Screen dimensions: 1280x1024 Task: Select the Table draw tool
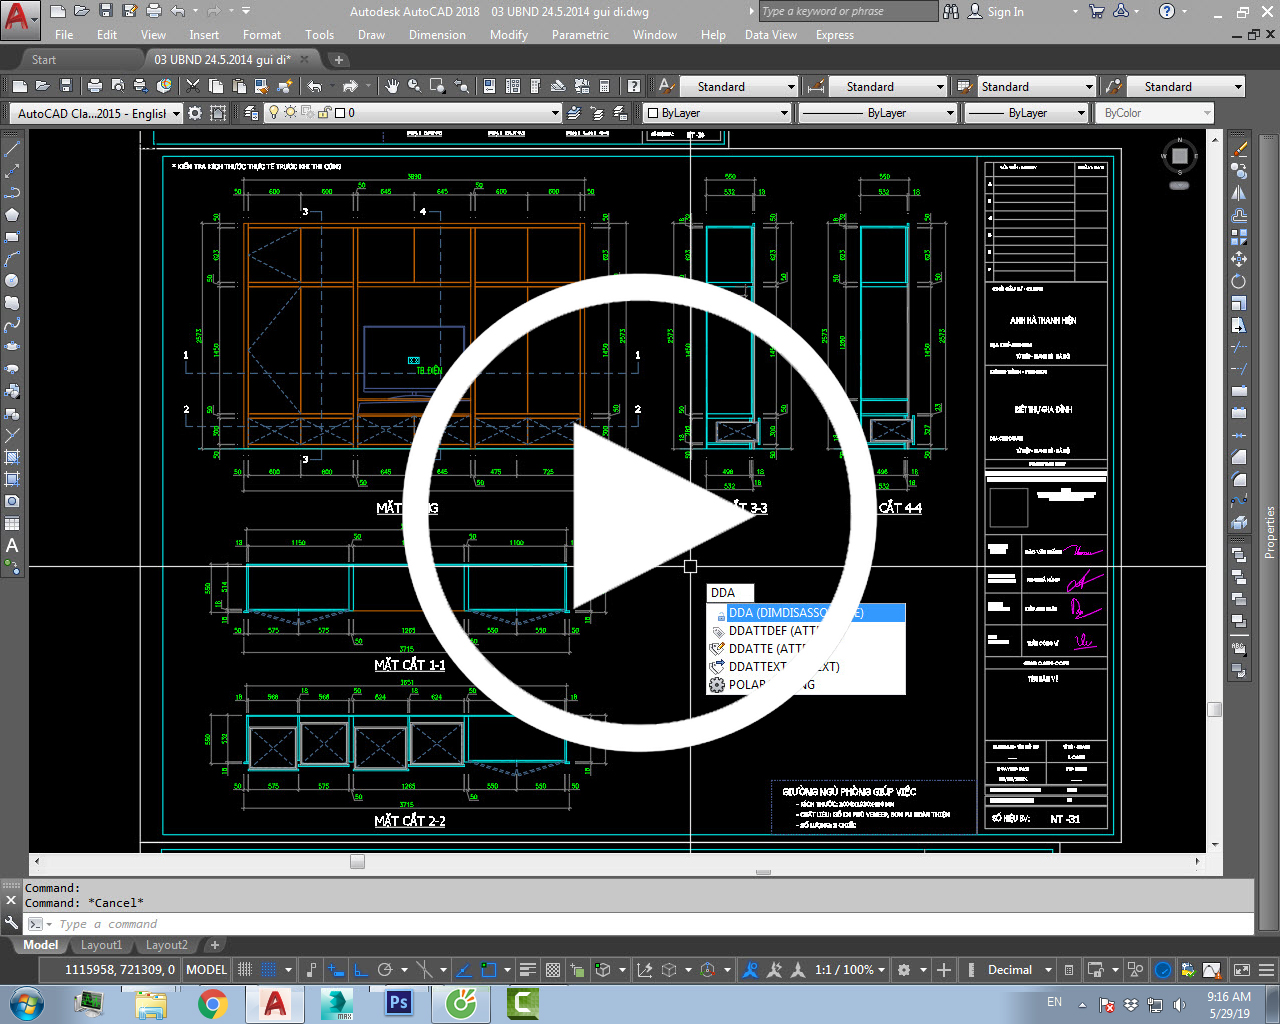pos(12,523)
